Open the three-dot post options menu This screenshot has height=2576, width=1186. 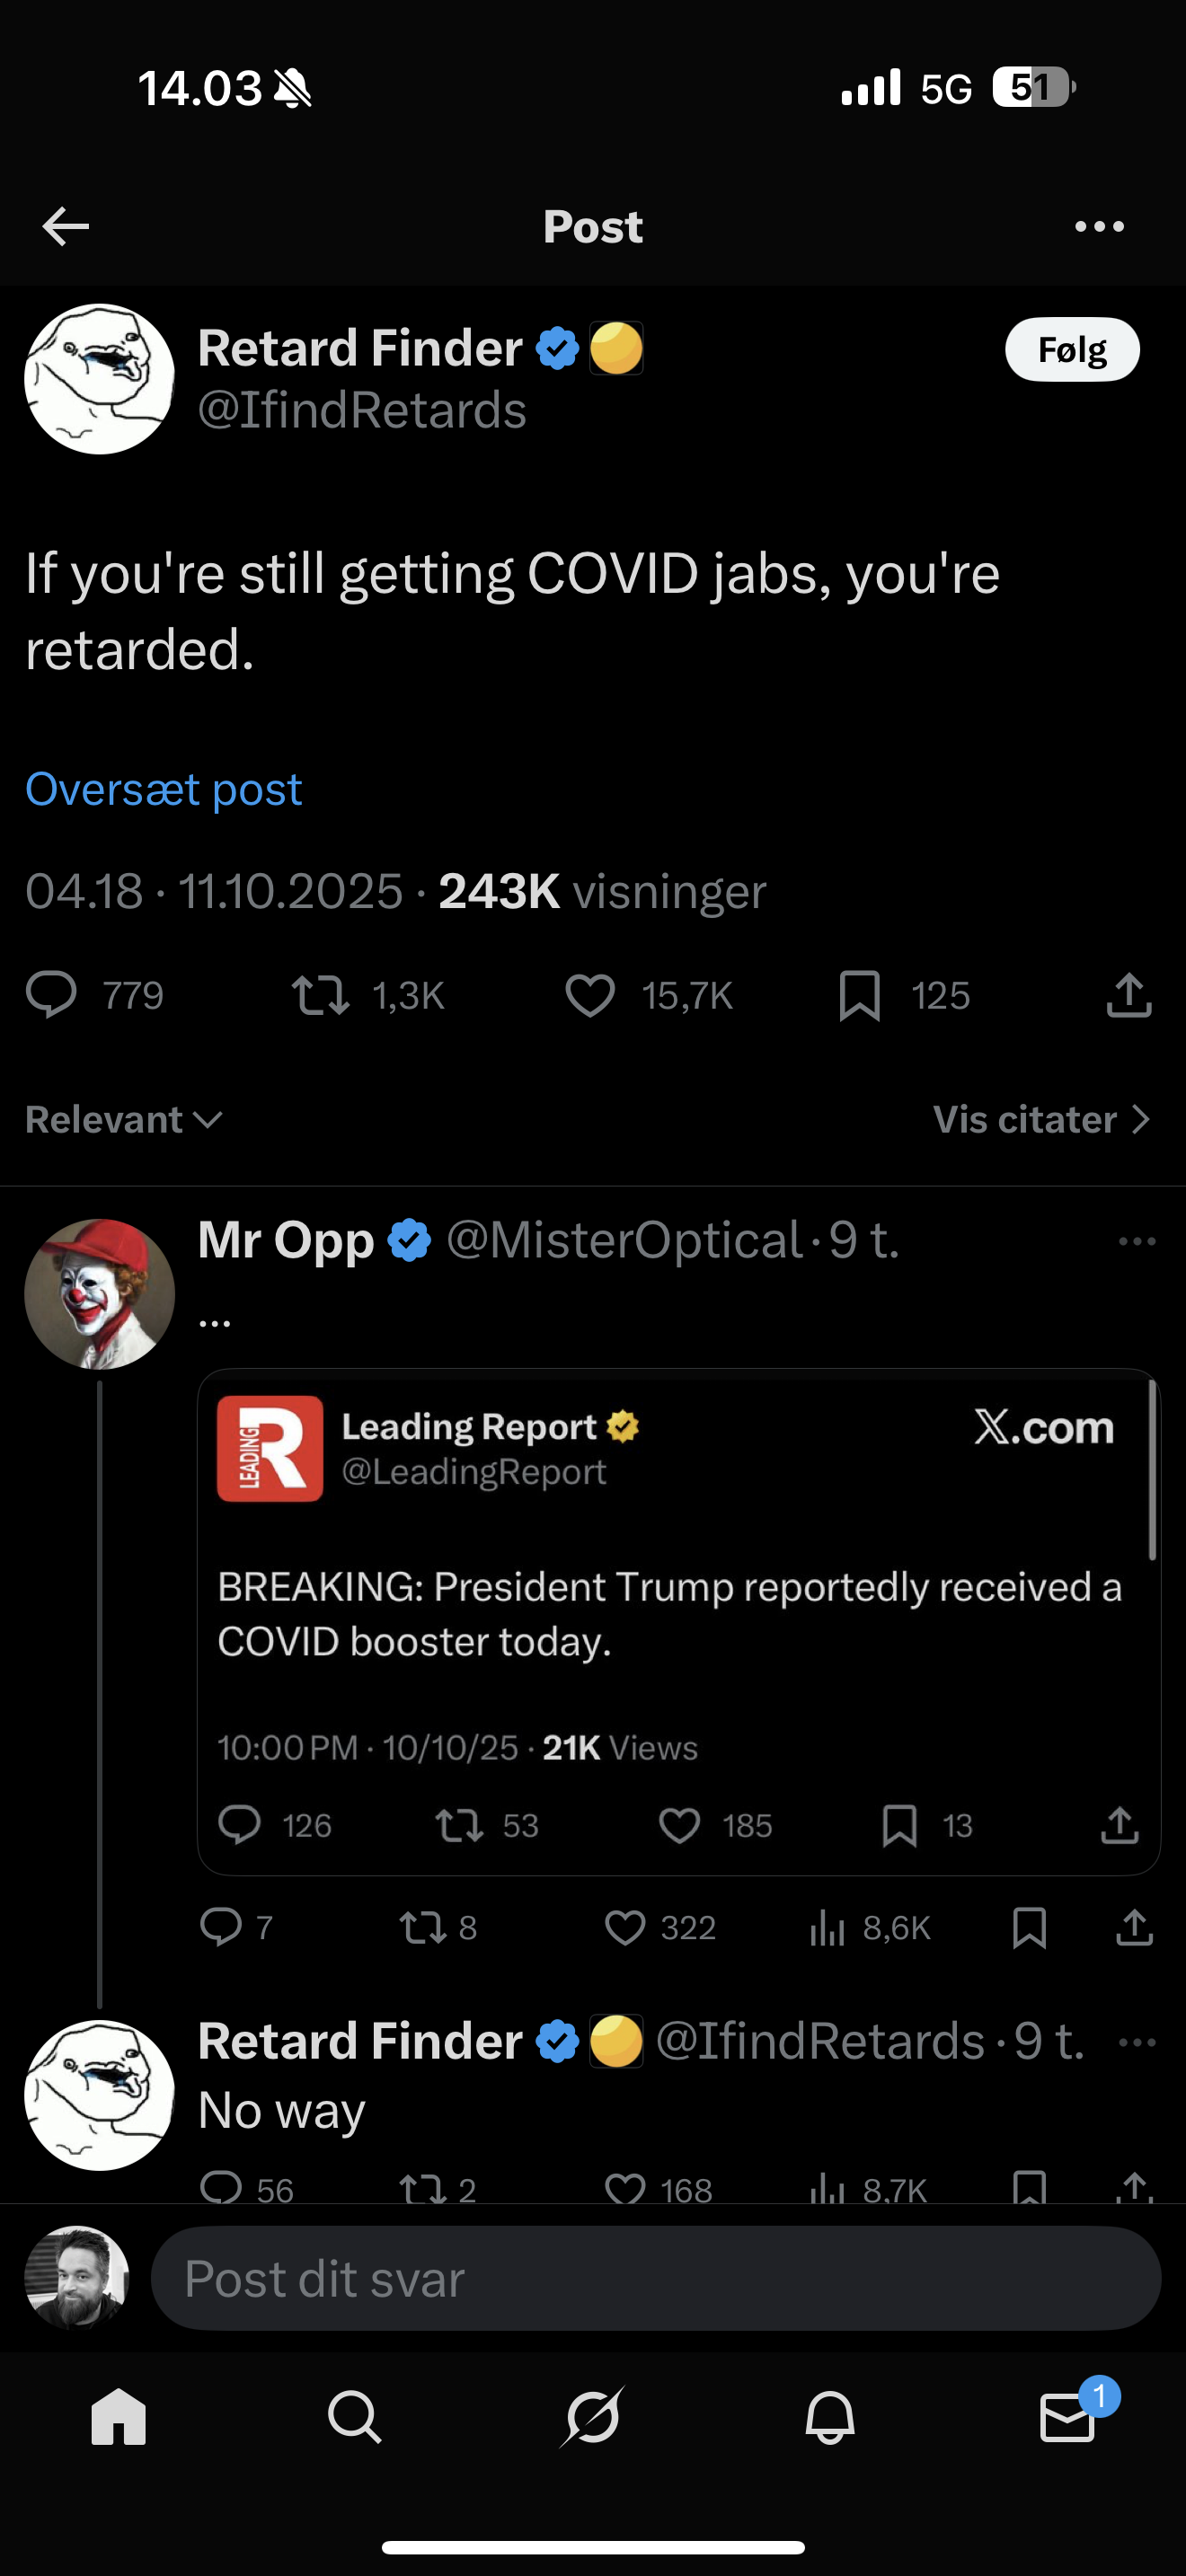click(x=1099, y=227)
